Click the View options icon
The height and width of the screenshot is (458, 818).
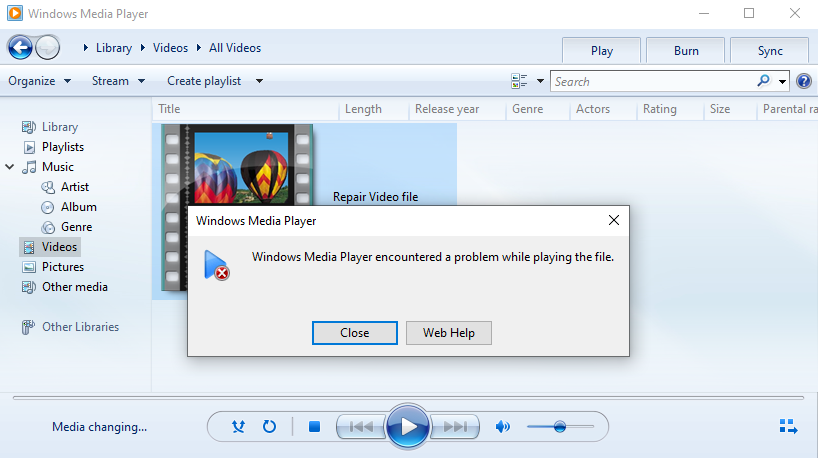coord(519,81)
